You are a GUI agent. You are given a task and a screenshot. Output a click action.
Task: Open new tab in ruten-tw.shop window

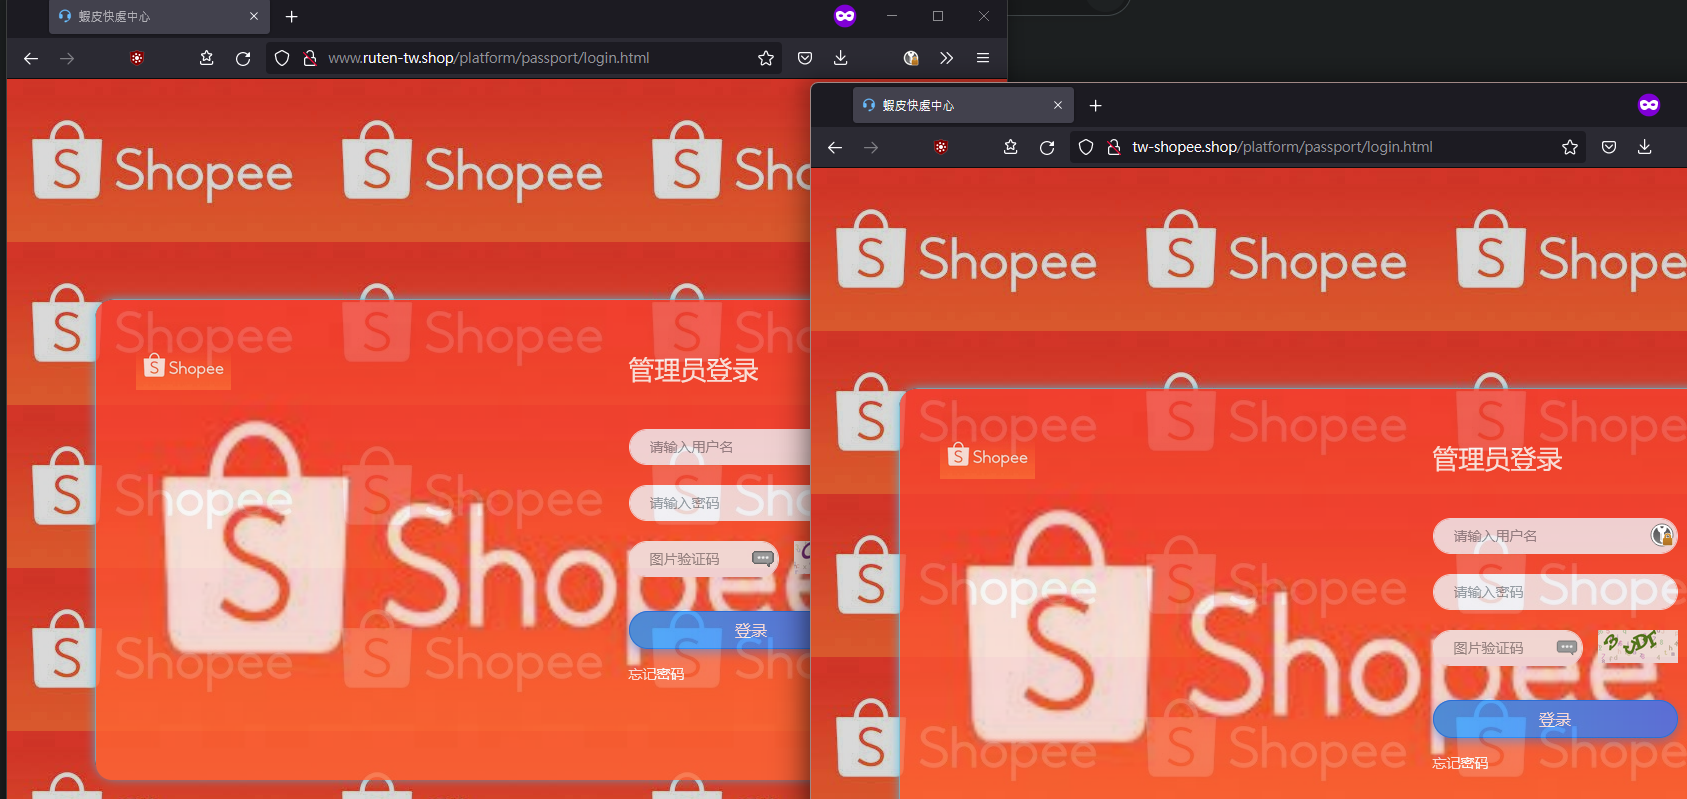point(292,16)
